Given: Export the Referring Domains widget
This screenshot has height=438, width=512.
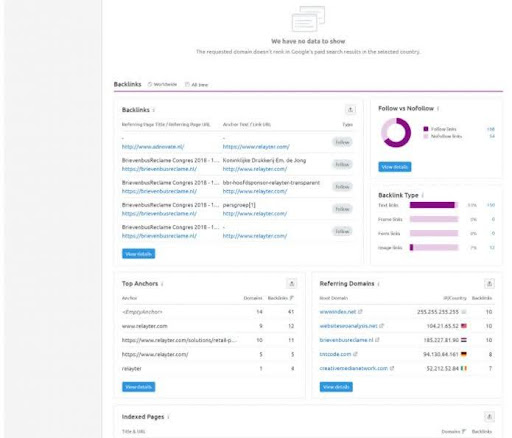Looking at the screenshot, I should tap(489, 284).
